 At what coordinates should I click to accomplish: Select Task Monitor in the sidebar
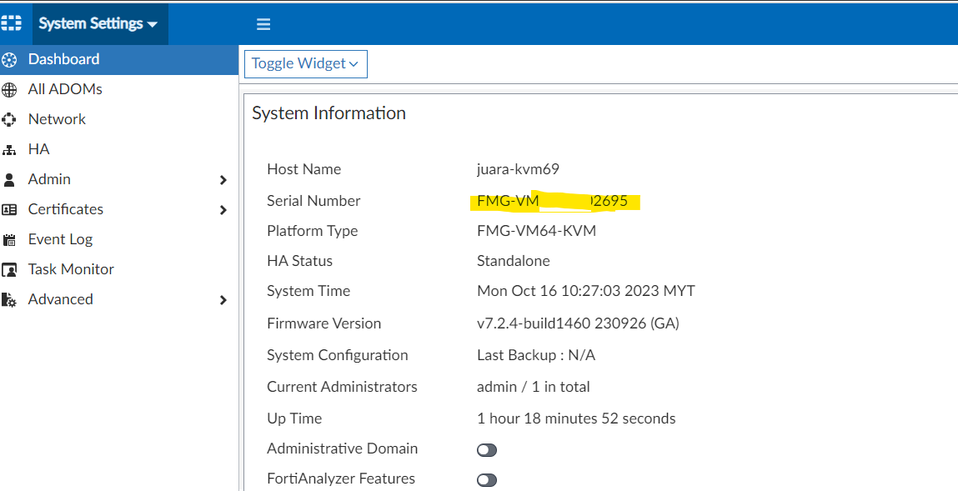point(71,269)
